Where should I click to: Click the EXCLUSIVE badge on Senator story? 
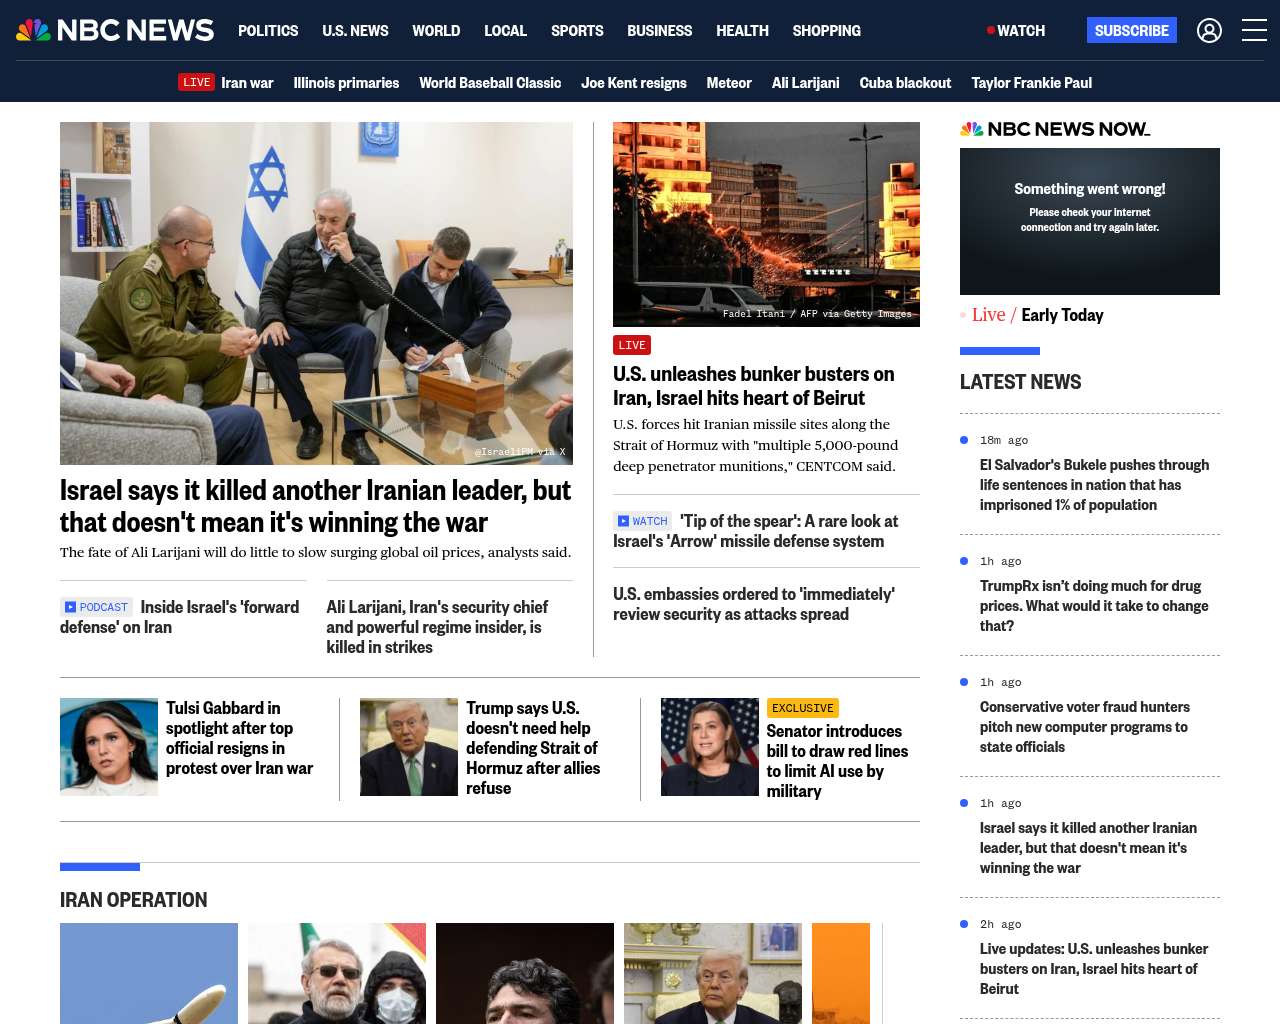tap(803, 708)
